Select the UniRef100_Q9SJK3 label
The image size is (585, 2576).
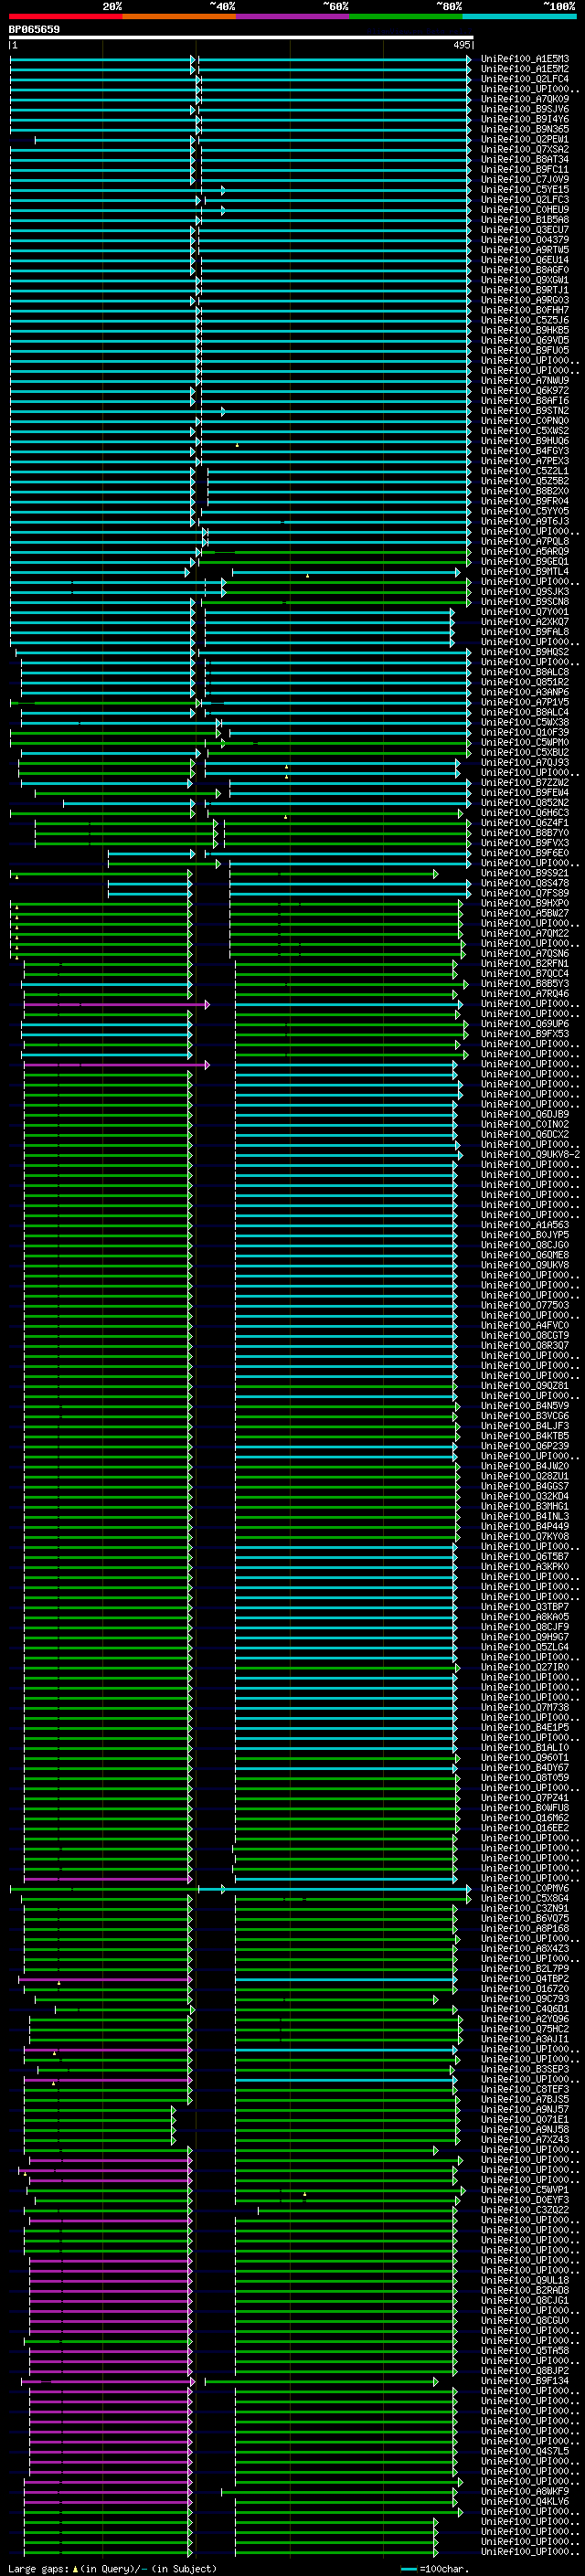tap(525, 592)
